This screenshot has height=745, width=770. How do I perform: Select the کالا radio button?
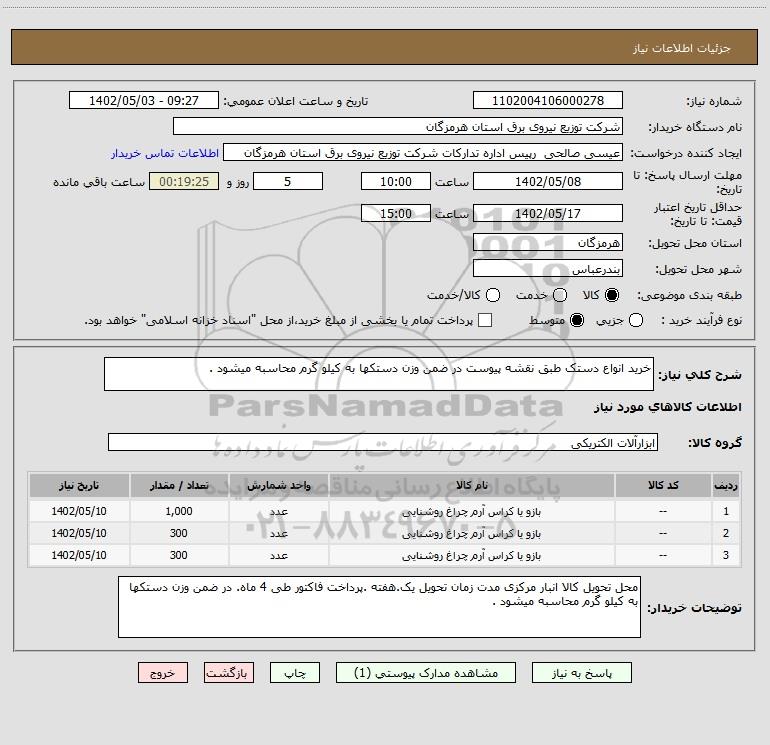(x=612, y=295)
